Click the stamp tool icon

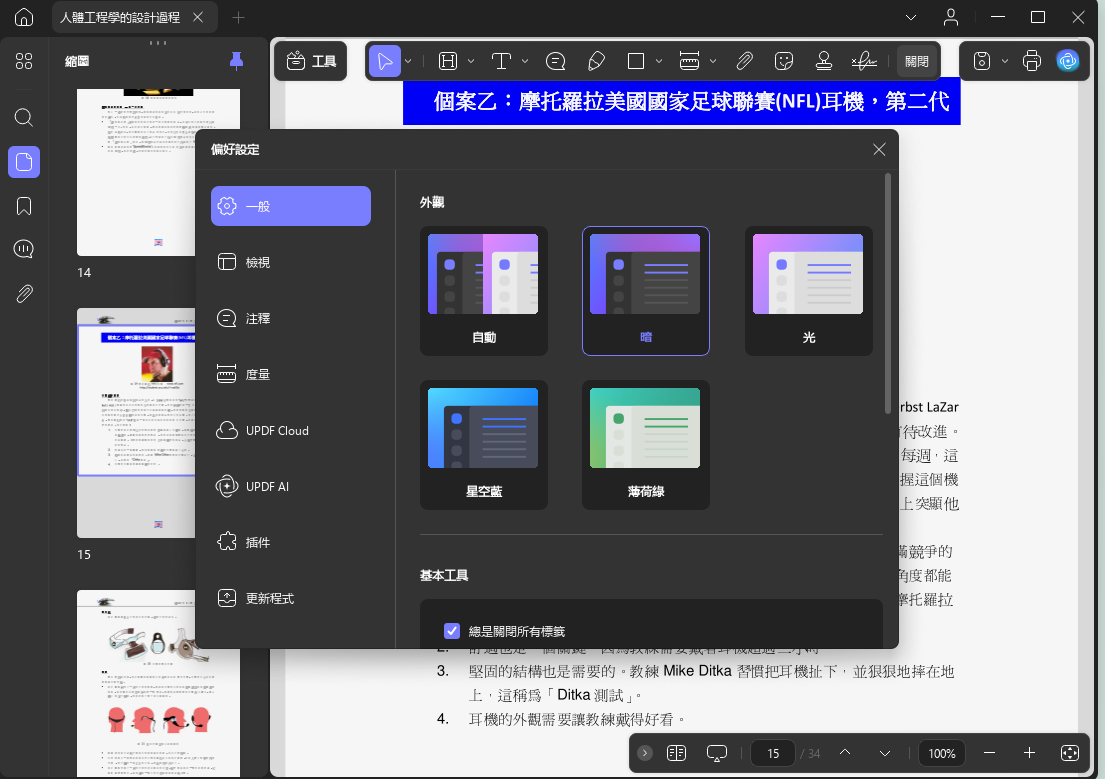[x=824, y=61]
